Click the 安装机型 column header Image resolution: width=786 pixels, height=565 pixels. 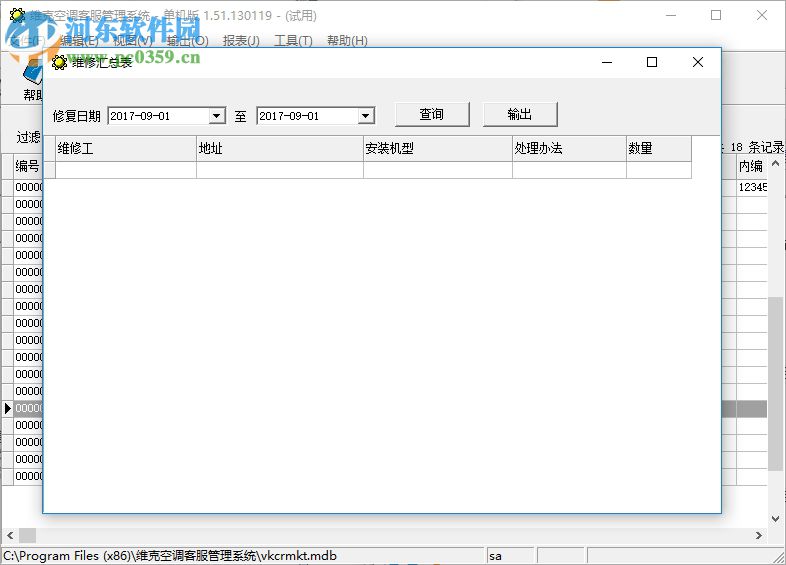[x=438, y=148]
